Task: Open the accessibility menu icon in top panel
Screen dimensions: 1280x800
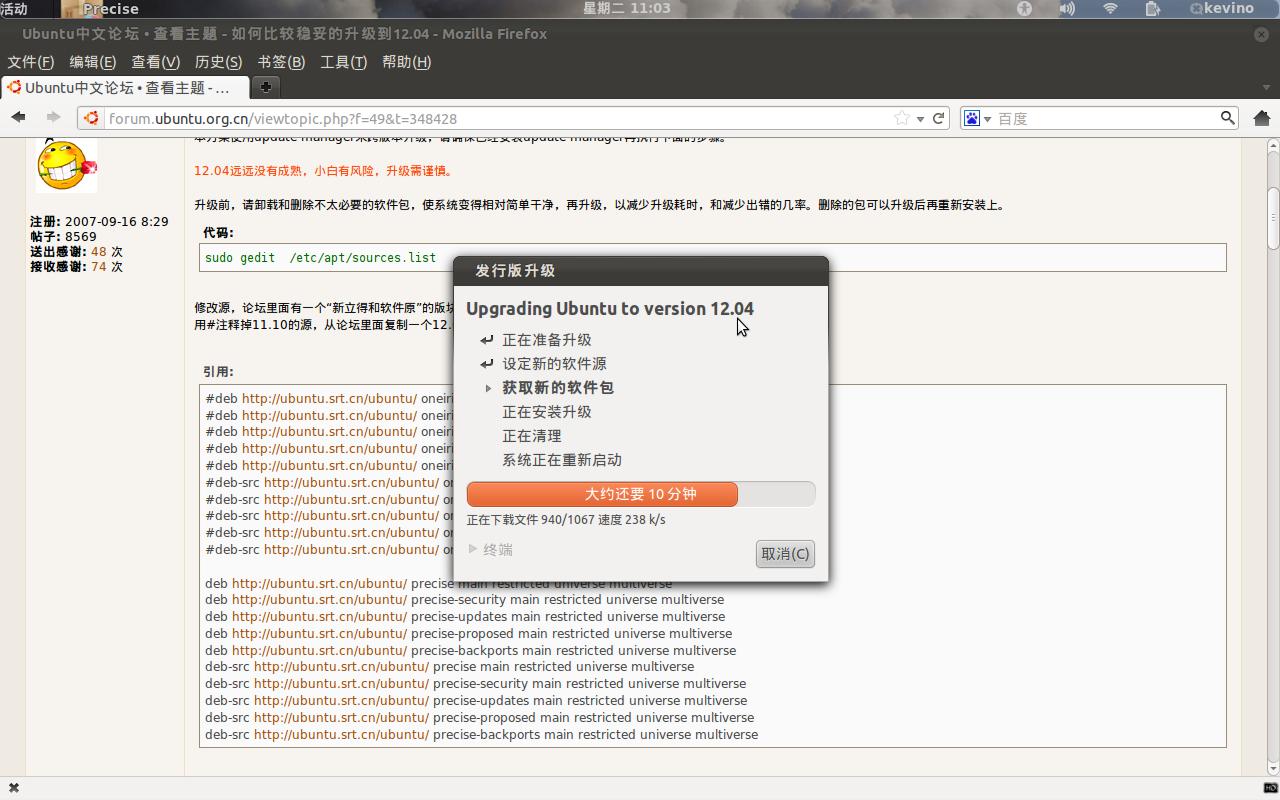Action: click(1024, 8)
